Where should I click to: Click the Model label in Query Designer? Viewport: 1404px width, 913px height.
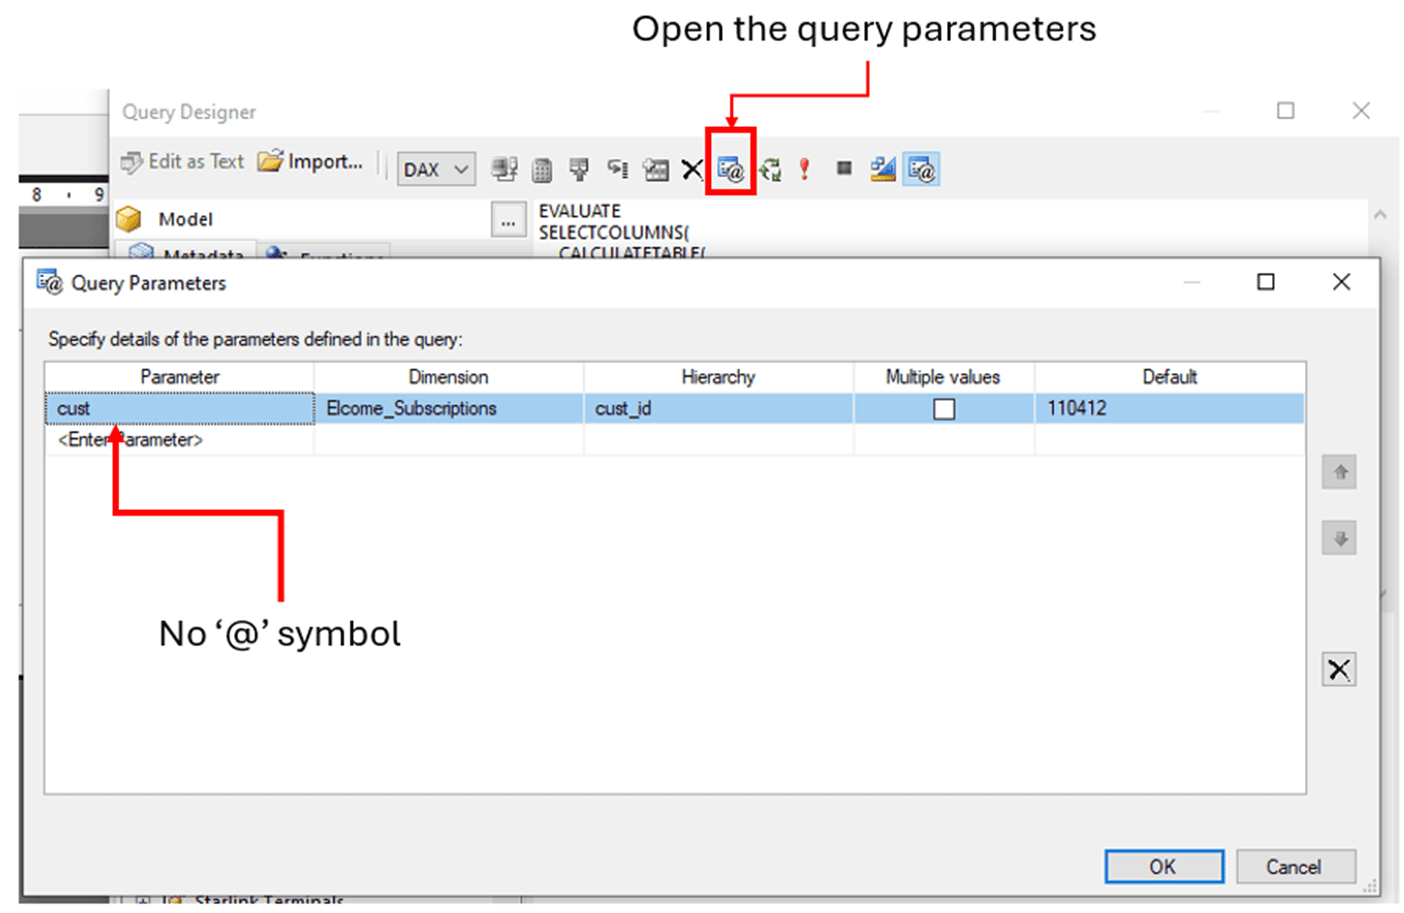186,219
